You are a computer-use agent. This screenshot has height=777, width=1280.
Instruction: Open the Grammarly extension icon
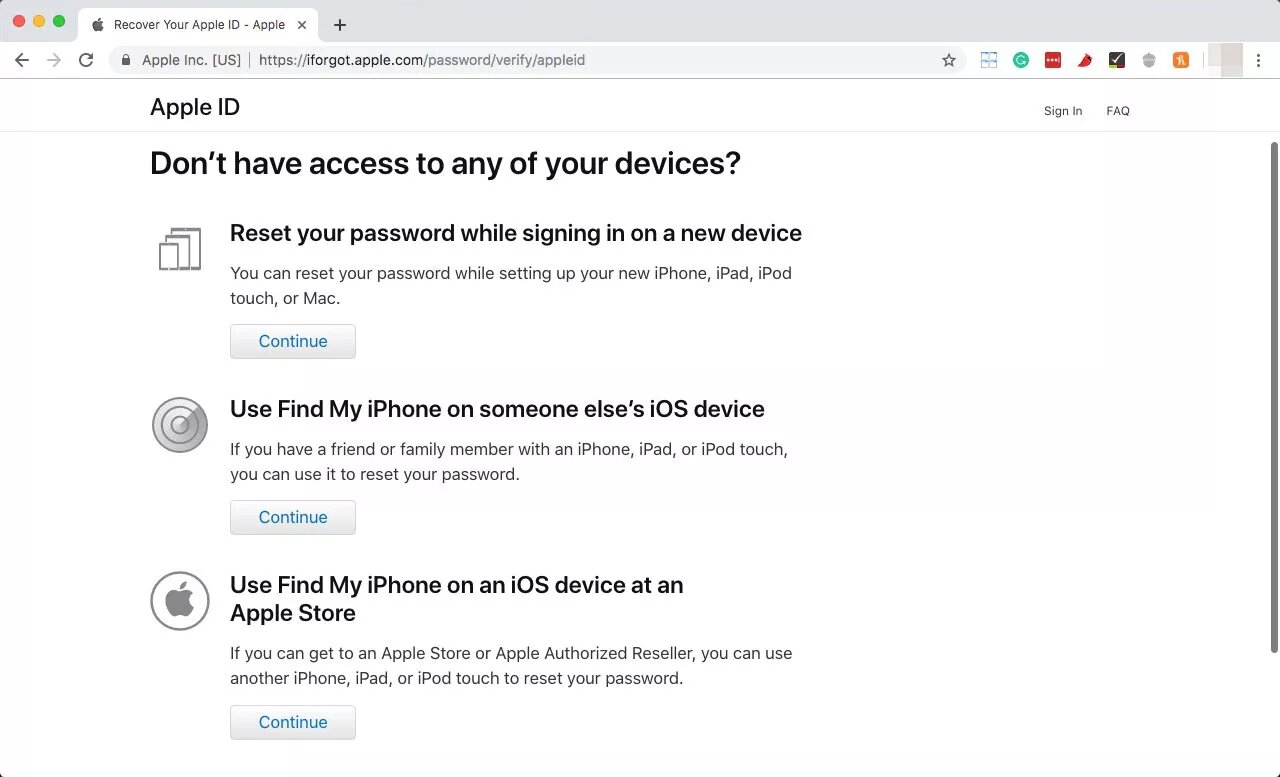[x=1020, y=60]
